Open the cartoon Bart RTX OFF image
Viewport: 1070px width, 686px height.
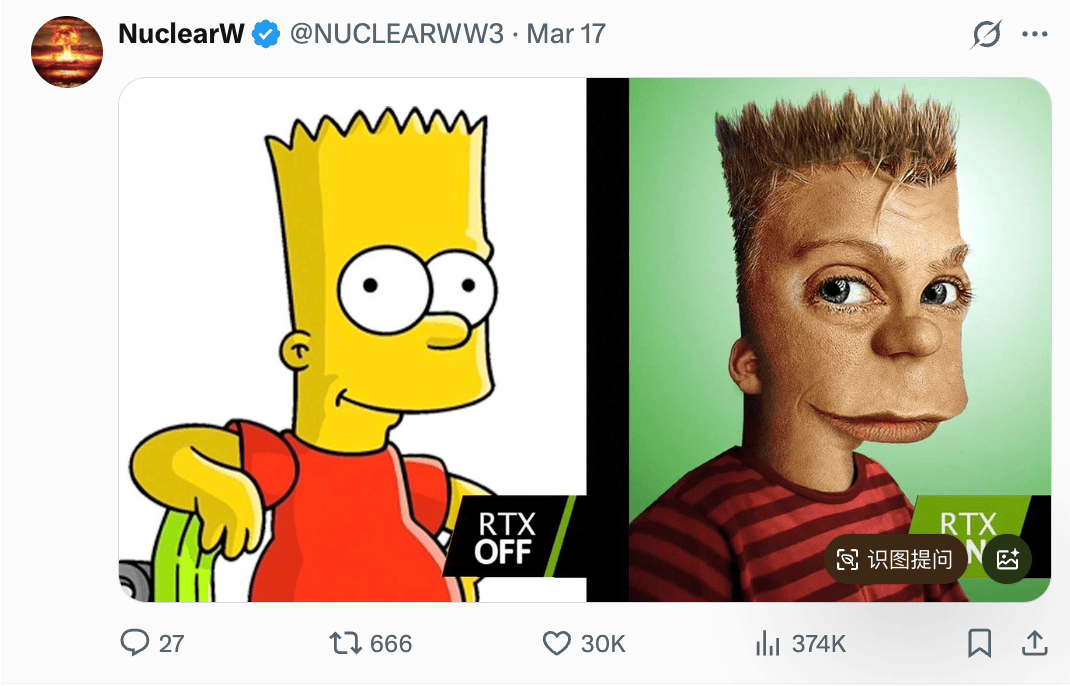click(x=352, y=340)
